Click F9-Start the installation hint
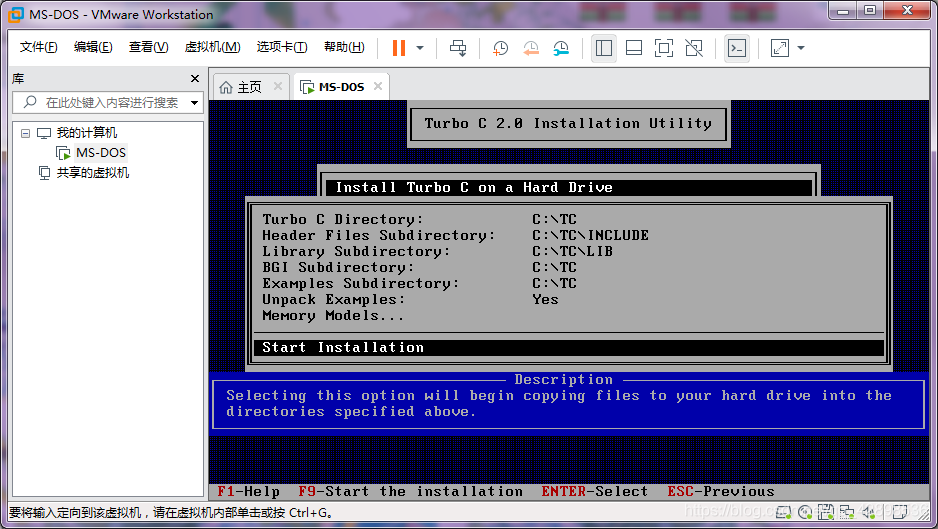The image size is (938, 529). 410,492
